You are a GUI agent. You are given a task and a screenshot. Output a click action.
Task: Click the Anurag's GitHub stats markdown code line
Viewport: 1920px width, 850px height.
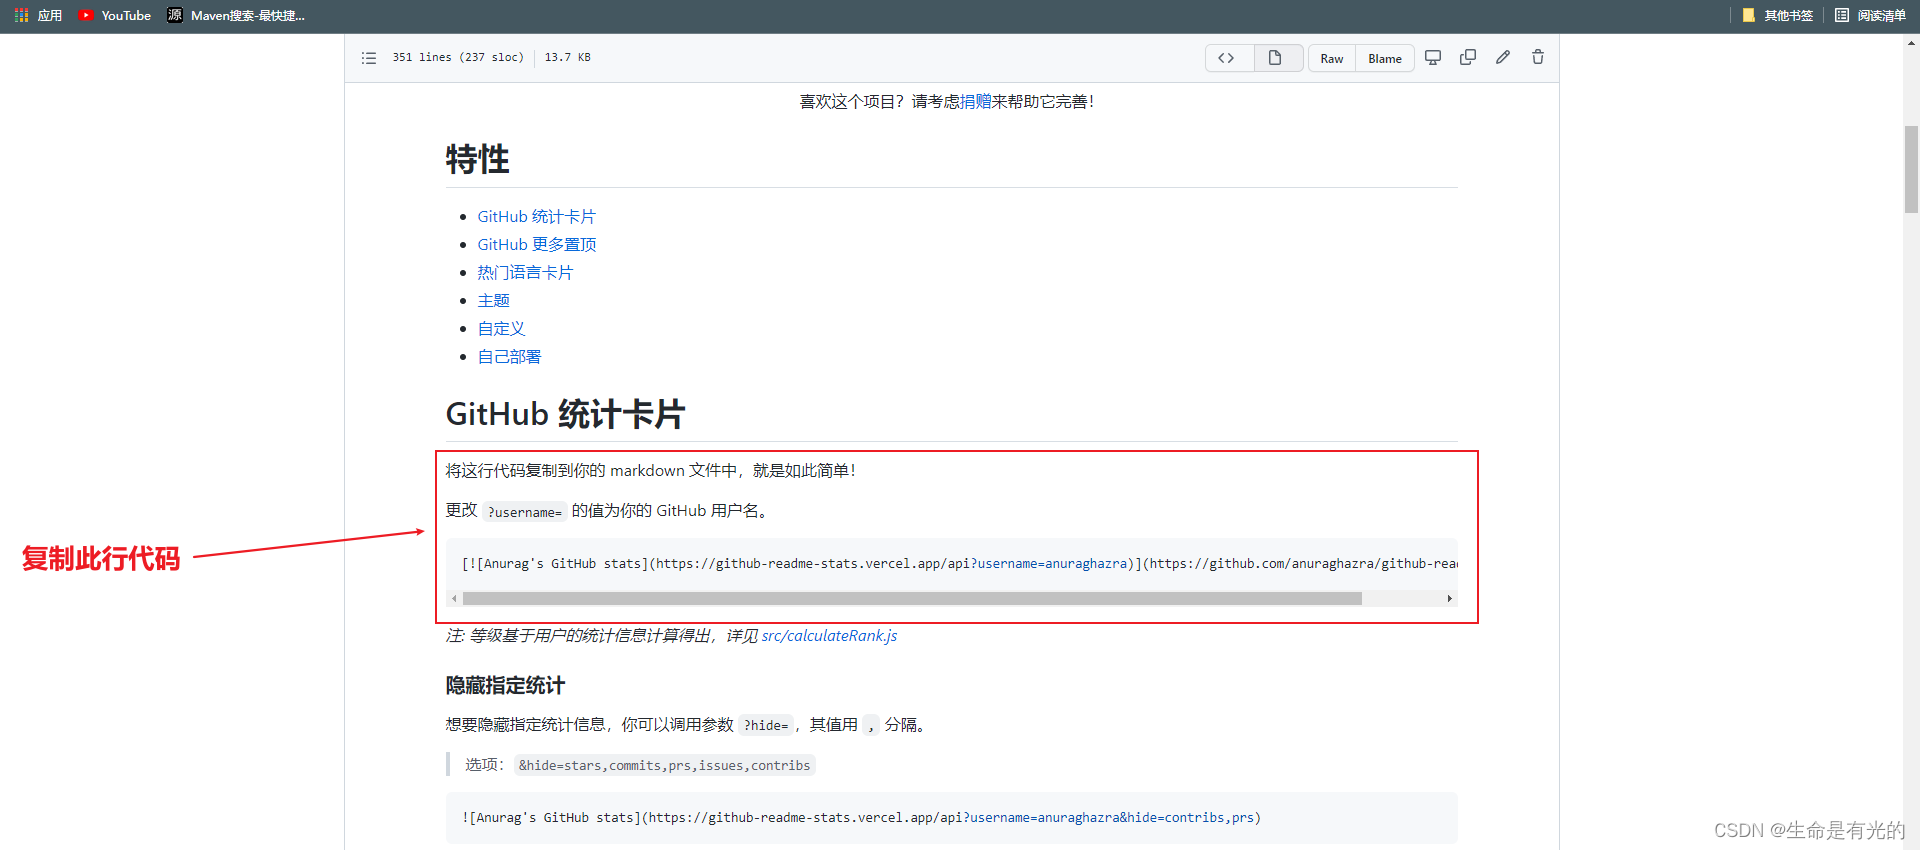(959, 564)
